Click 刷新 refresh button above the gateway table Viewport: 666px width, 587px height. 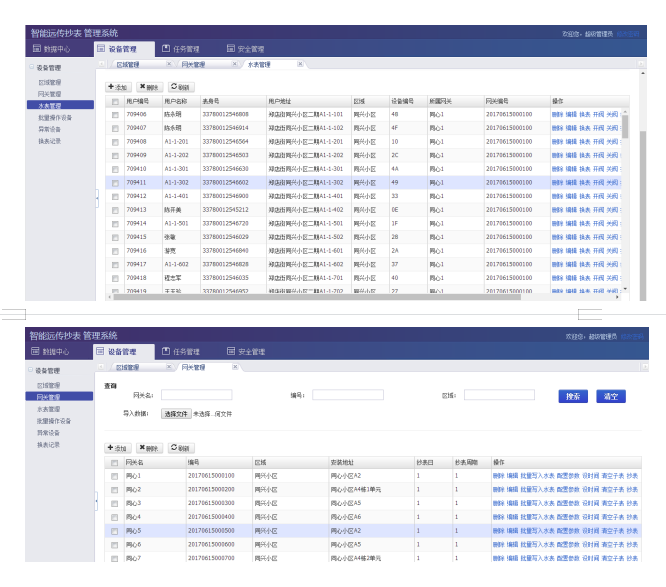coord(181,448)
